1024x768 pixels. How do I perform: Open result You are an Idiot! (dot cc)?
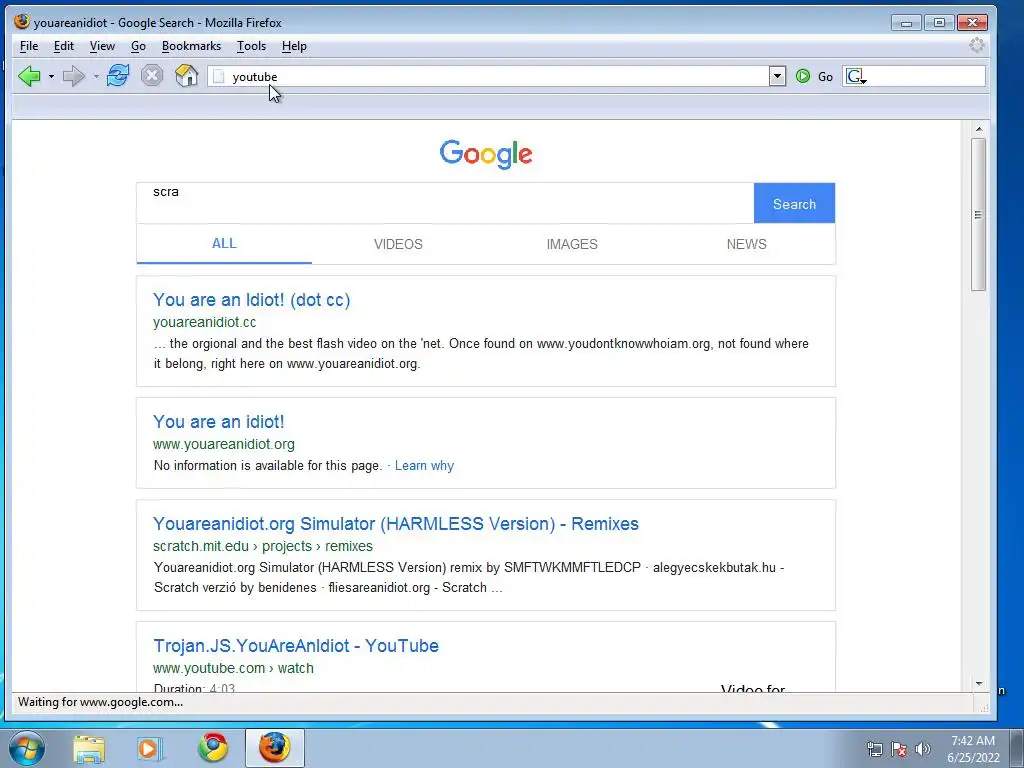point(251,300)
